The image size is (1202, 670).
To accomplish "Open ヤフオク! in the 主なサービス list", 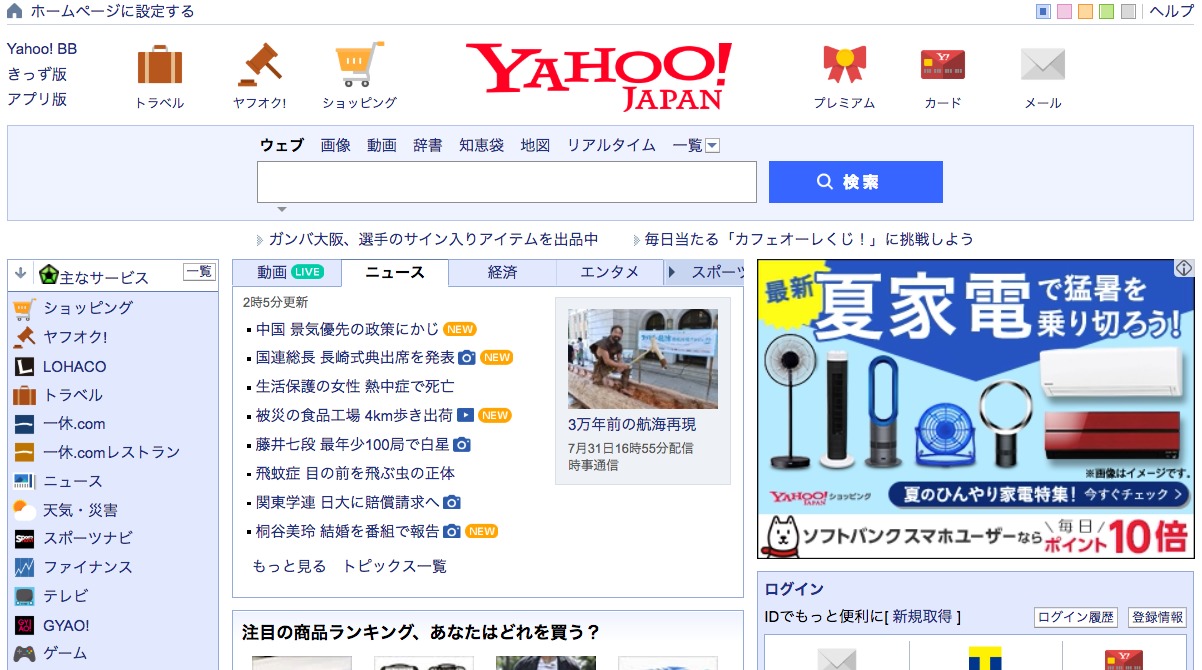I will coord(75,337).
